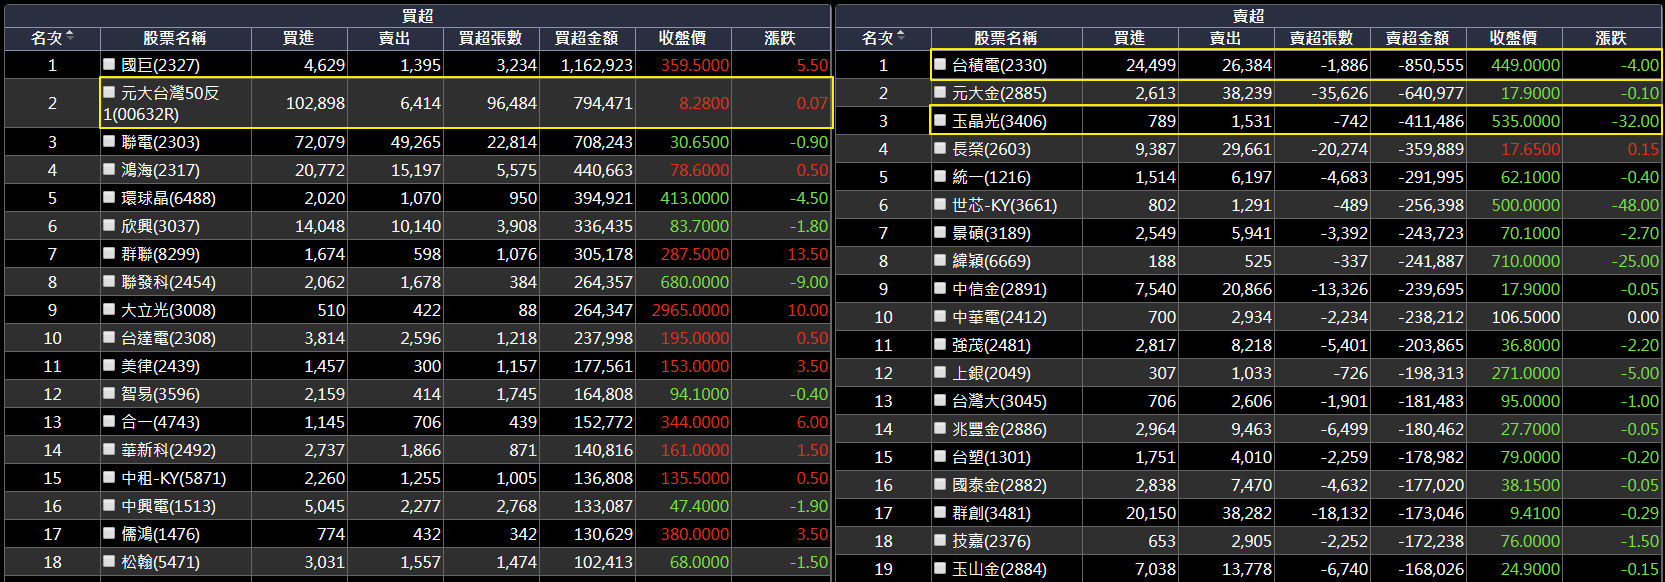Open stock 景碩(3189)

point(991,233)
